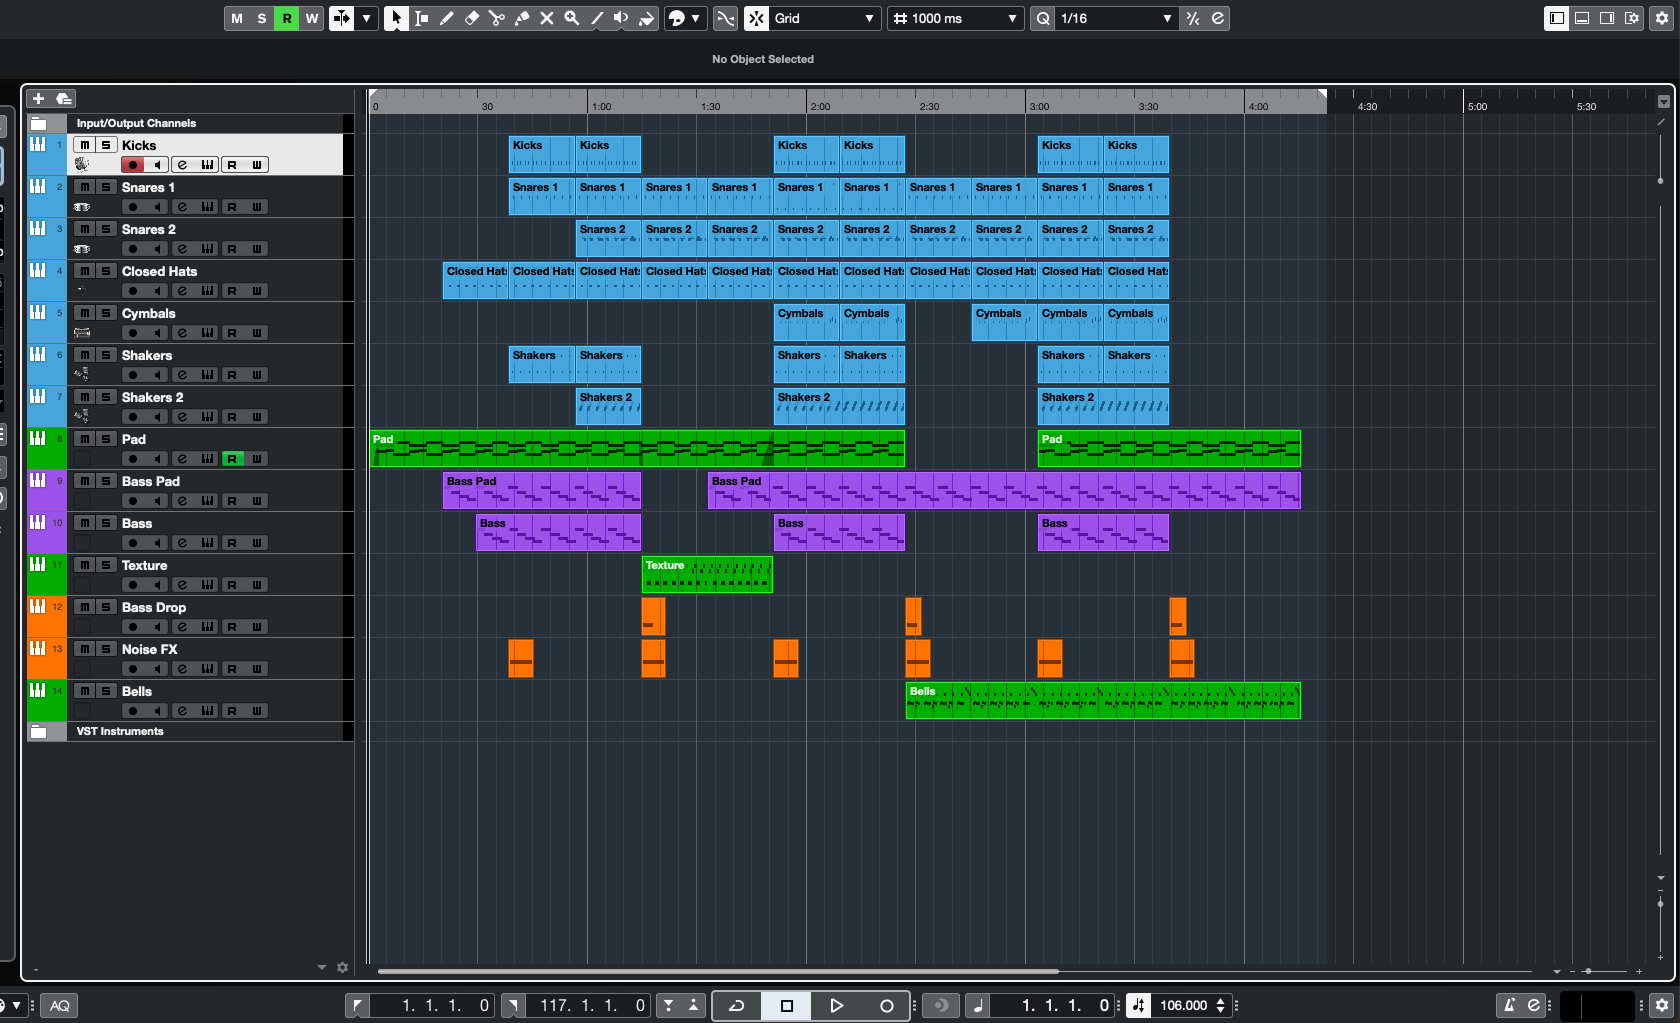Open Auto-Scroll settings dropdown arrow
The image size is (1680, 1023).
[x=367, y=18]
